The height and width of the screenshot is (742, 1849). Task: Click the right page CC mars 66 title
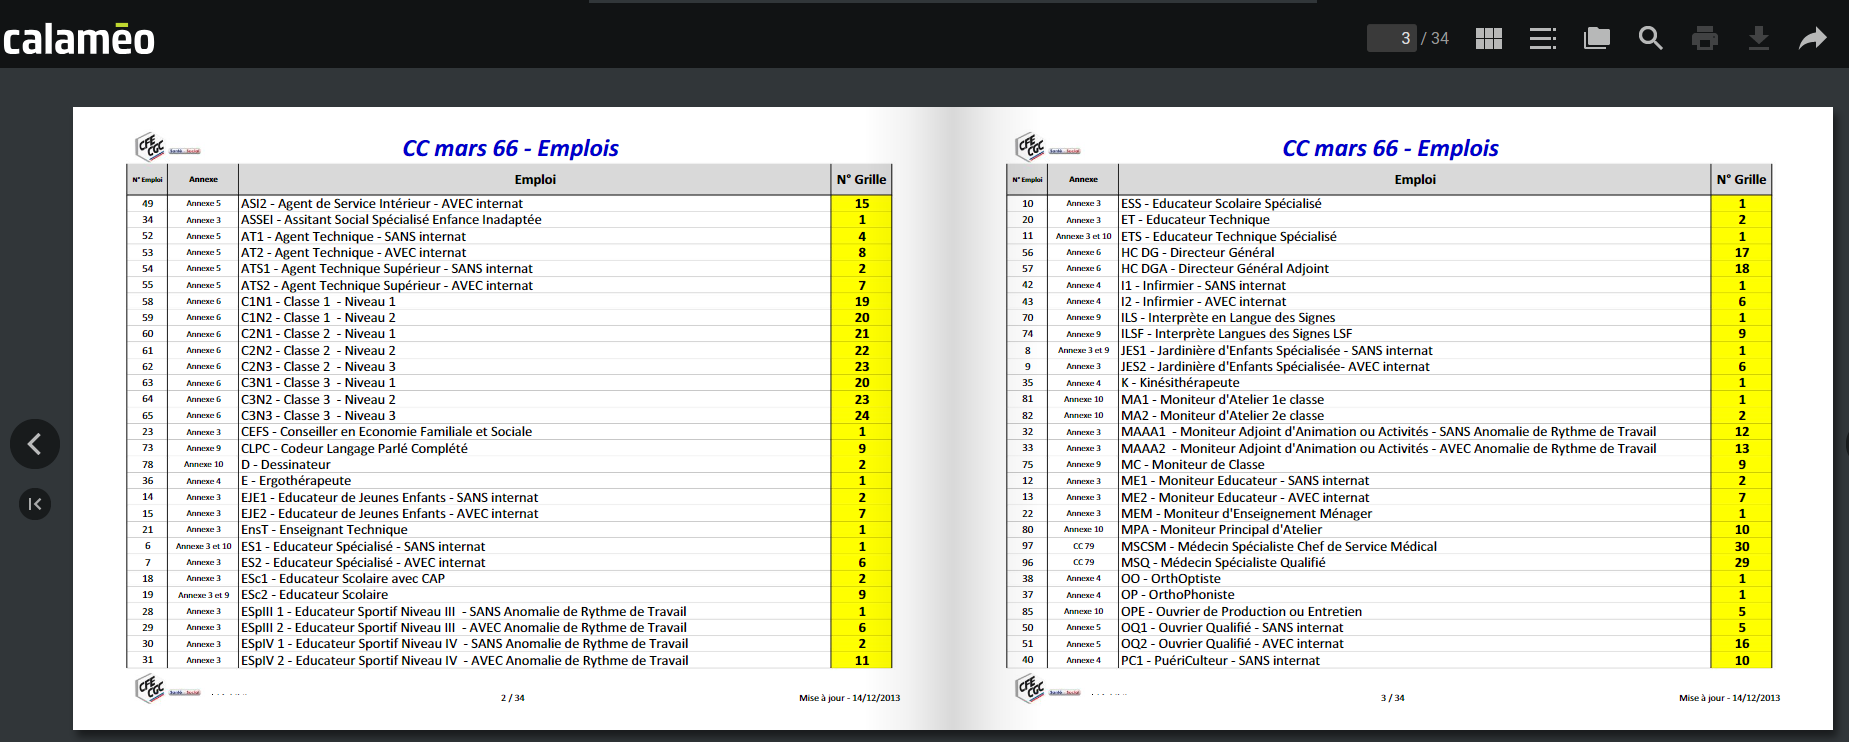pyautogui.click(x=1390, y=148)
